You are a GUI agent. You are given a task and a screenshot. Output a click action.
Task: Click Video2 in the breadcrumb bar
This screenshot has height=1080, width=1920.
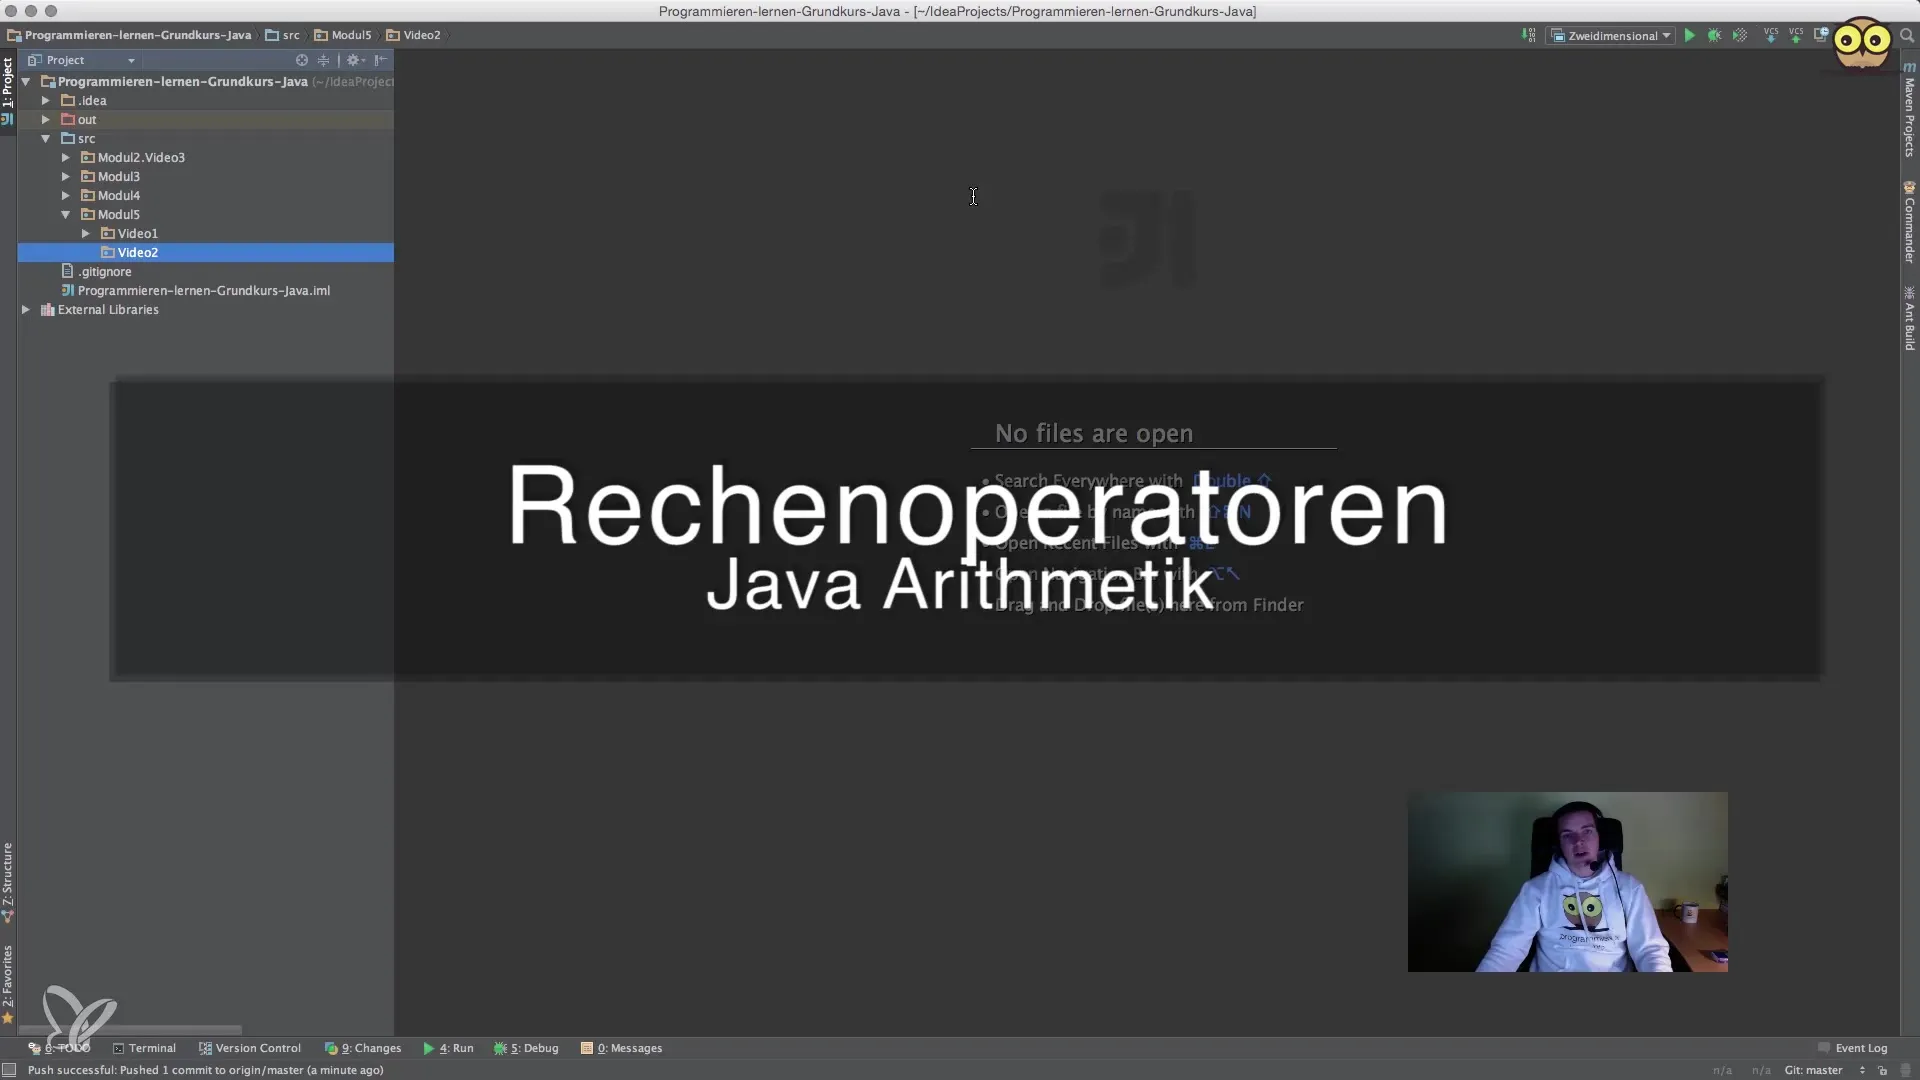tap(414, 35)
